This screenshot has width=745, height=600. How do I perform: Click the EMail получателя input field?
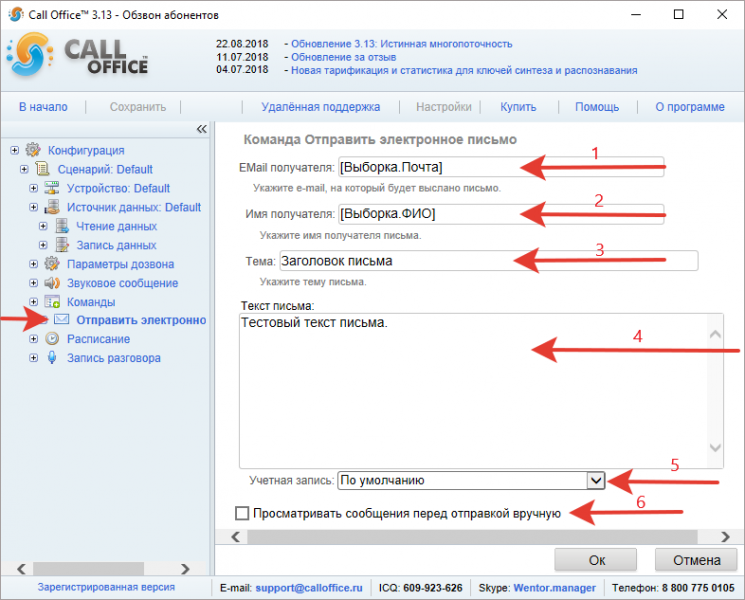(501, 167)
